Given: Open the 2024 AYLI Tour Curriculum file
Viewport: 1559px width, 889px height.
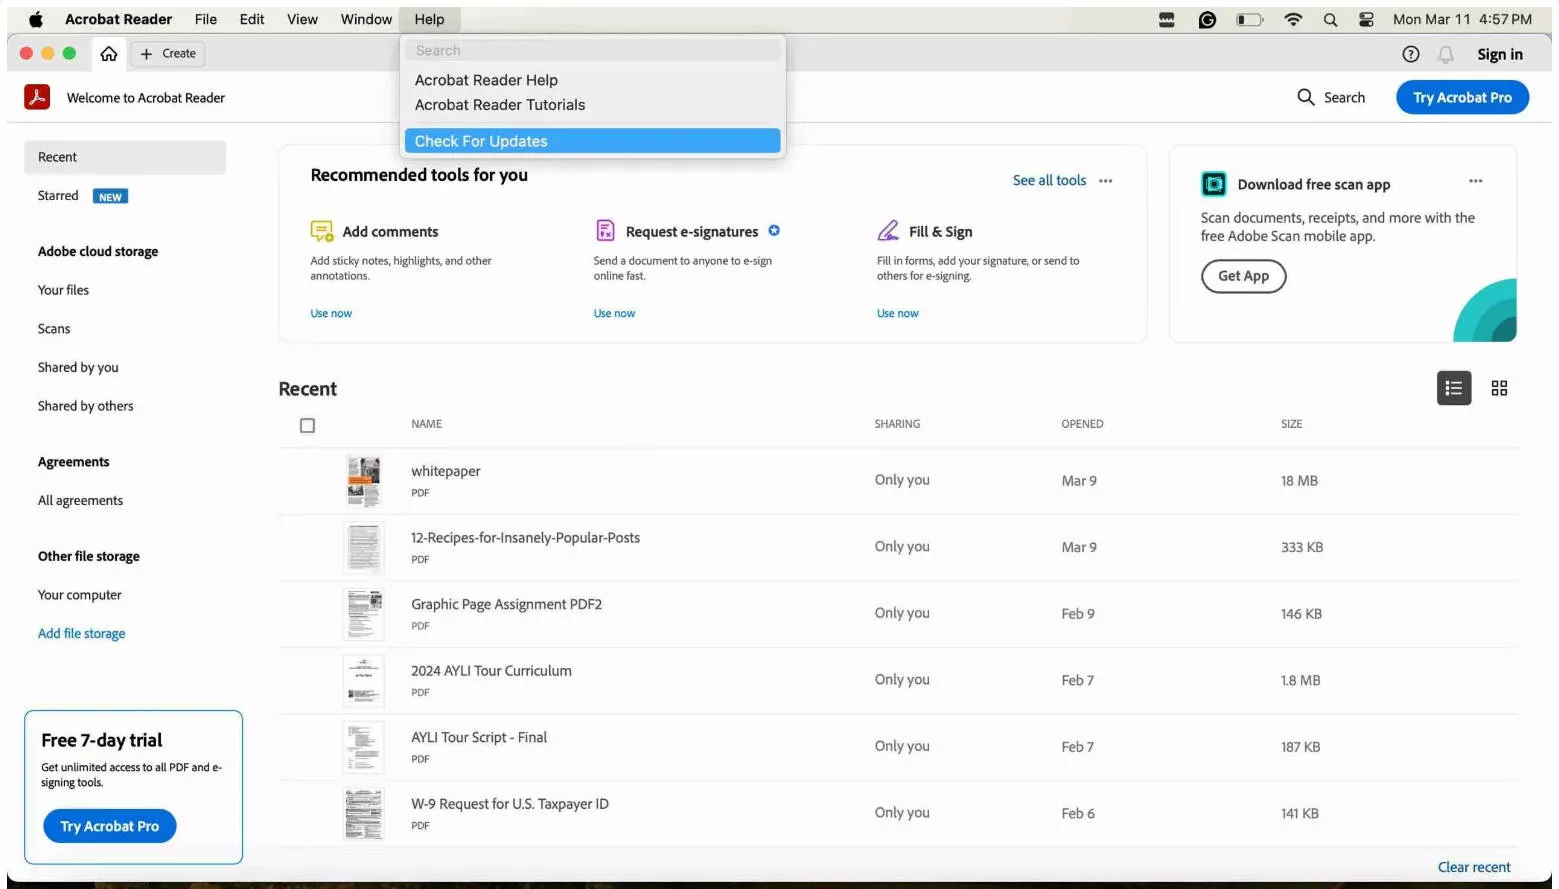Looking at the screenshot, I should [491, 671].
